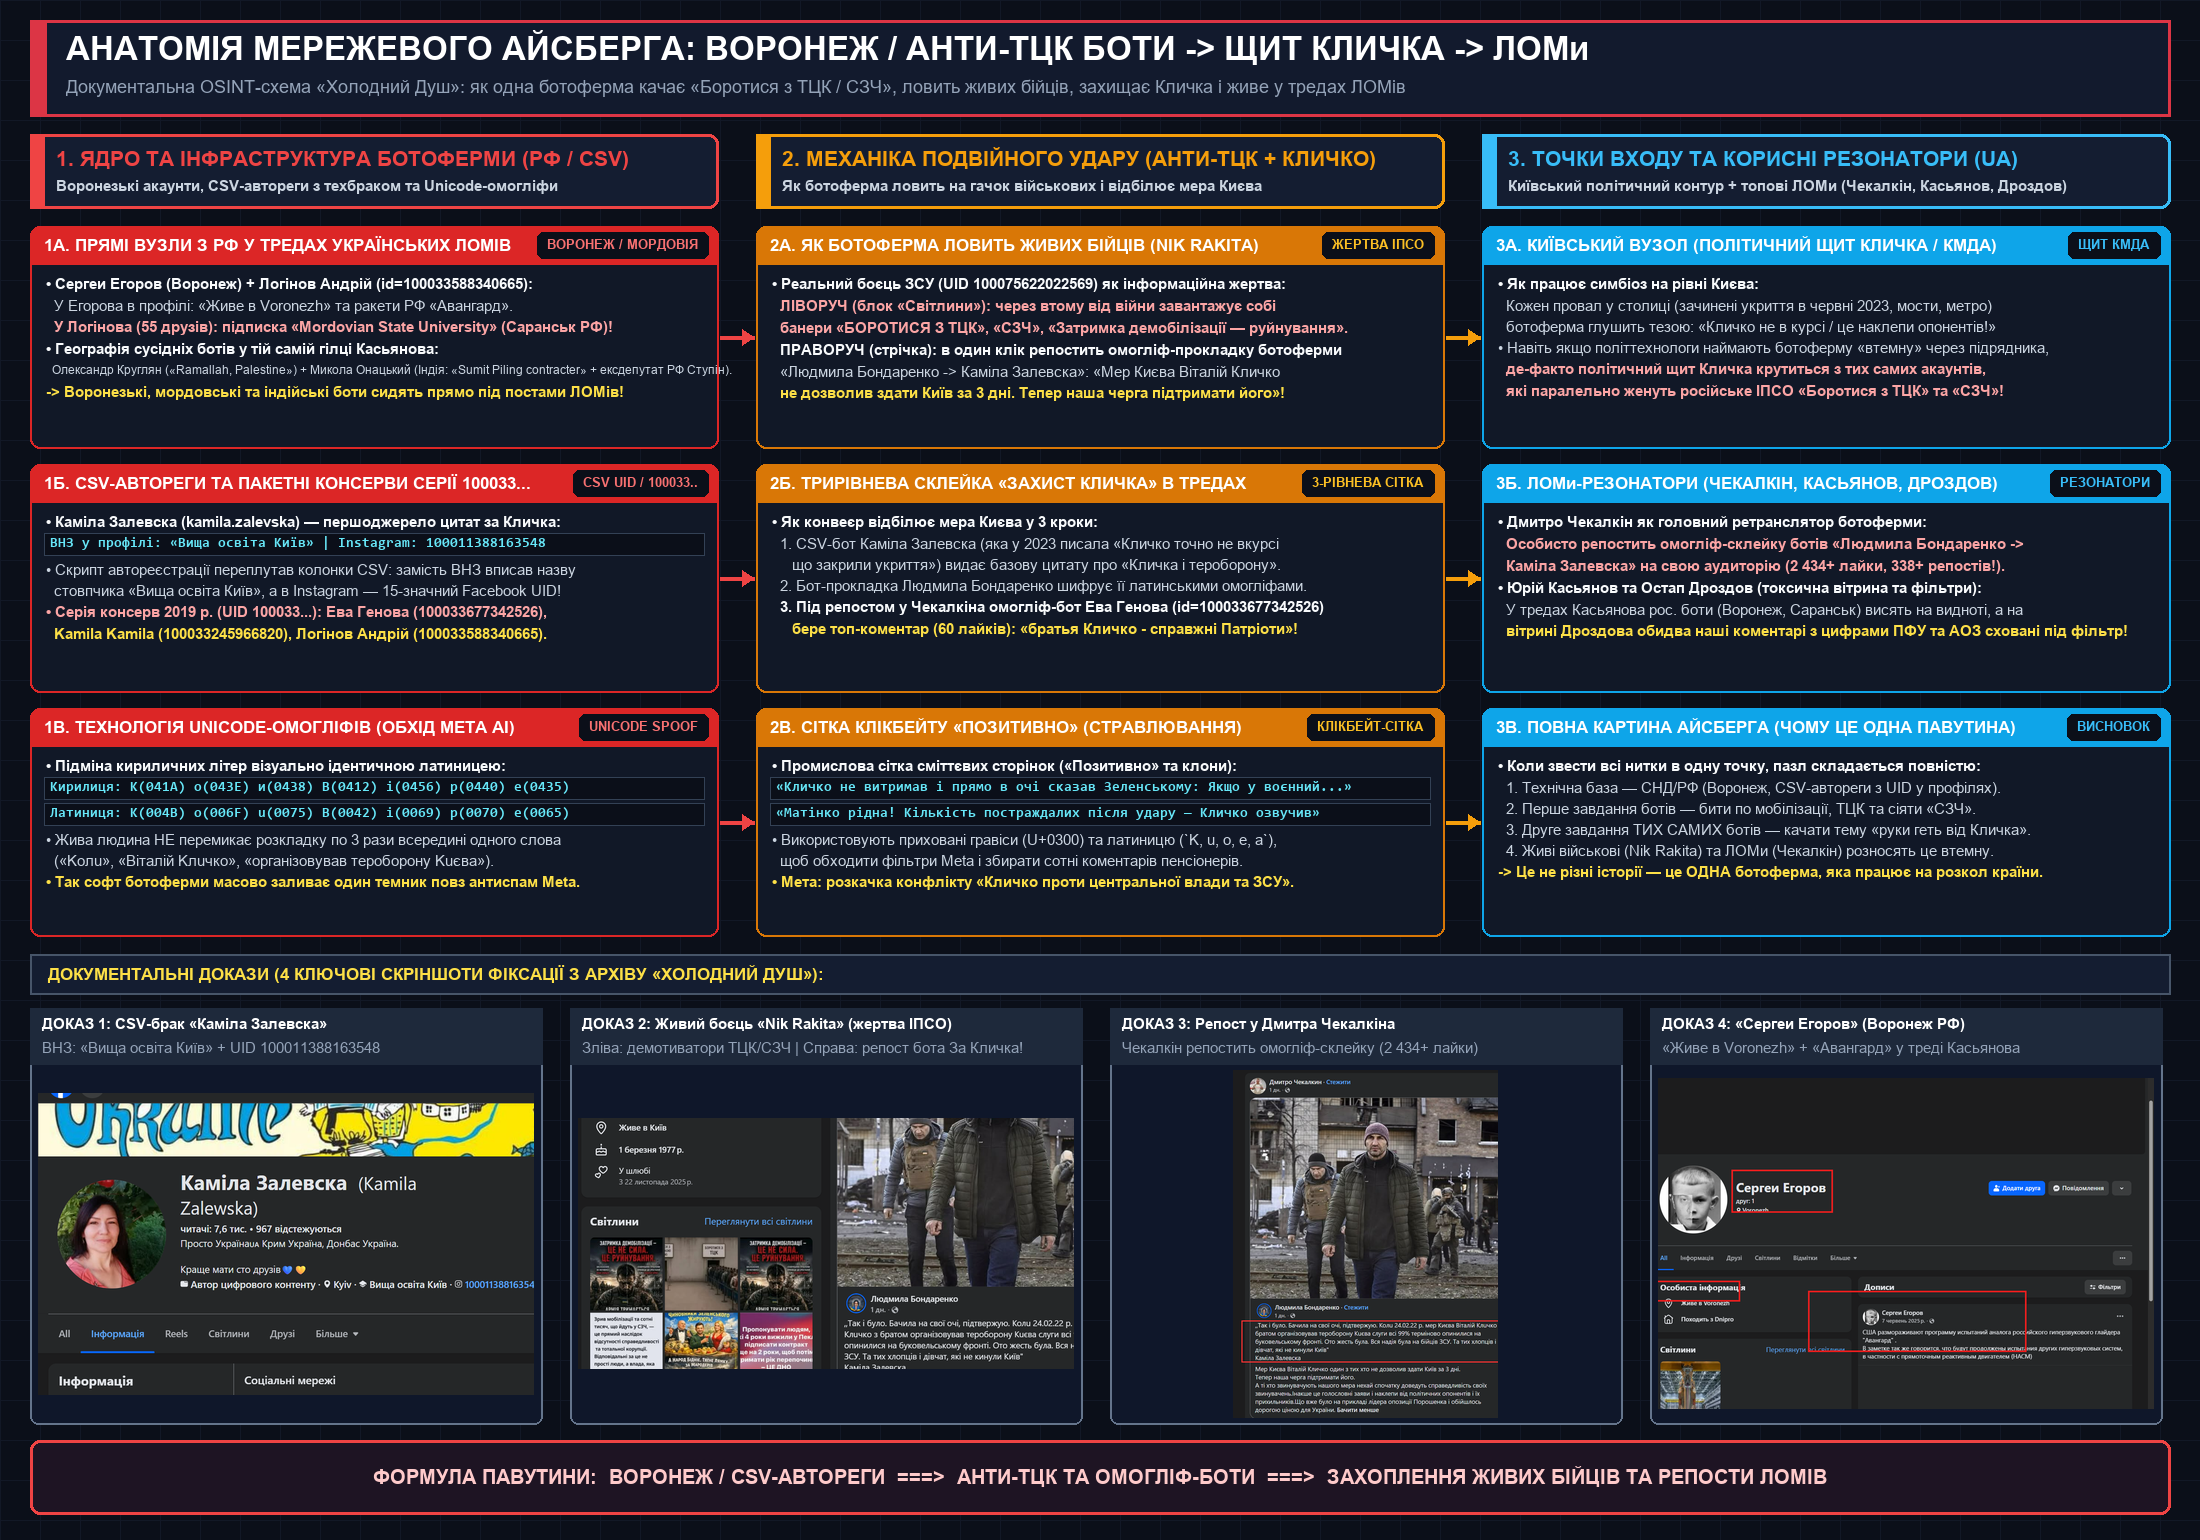2200x1540 pixels.
Task: Click Дмитро Чекалкин's avatar in ДОКАЗ 3 post
Action: [1258, 1086]
